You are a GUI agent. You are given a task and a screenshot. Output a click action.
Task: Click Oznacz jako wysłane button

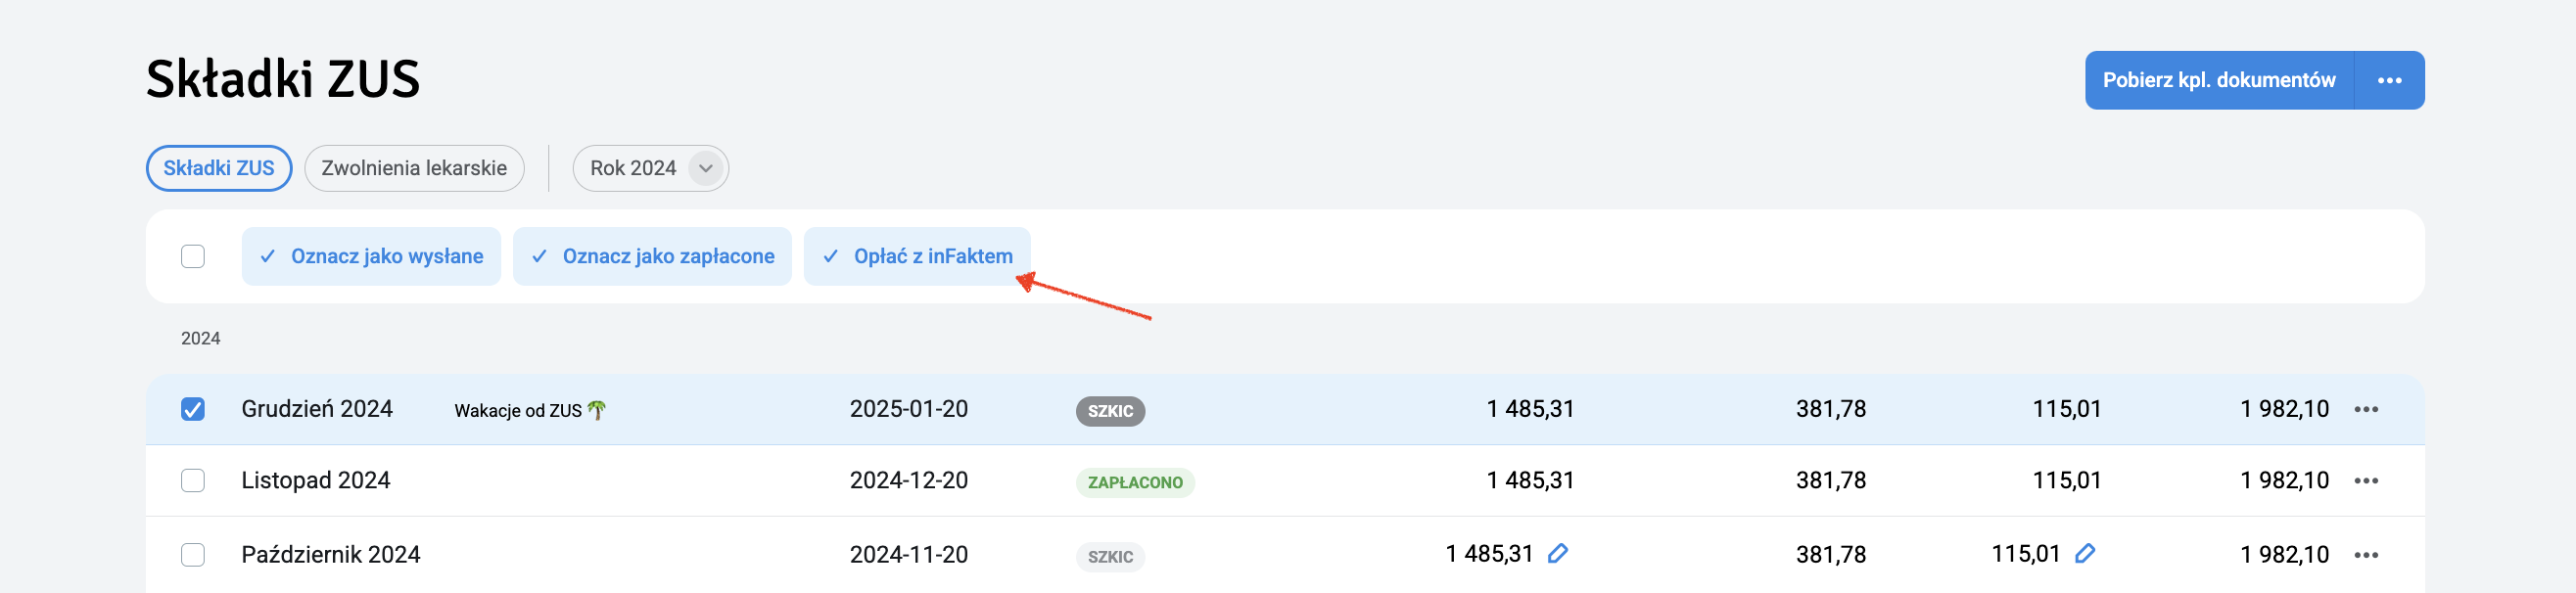[x=371, y=256]
